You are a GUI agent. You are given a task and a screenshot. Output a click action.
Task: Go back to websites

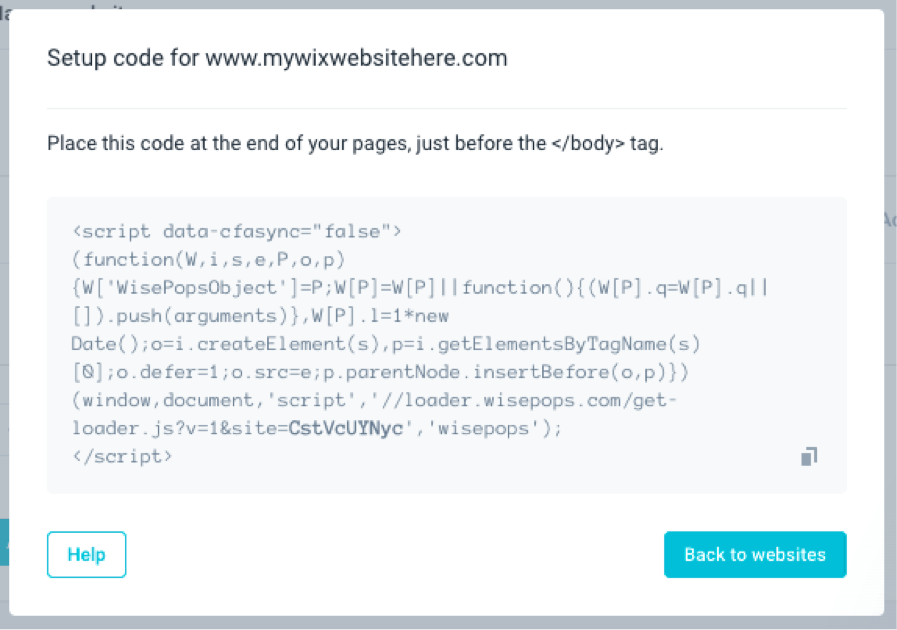coord(755,554)
